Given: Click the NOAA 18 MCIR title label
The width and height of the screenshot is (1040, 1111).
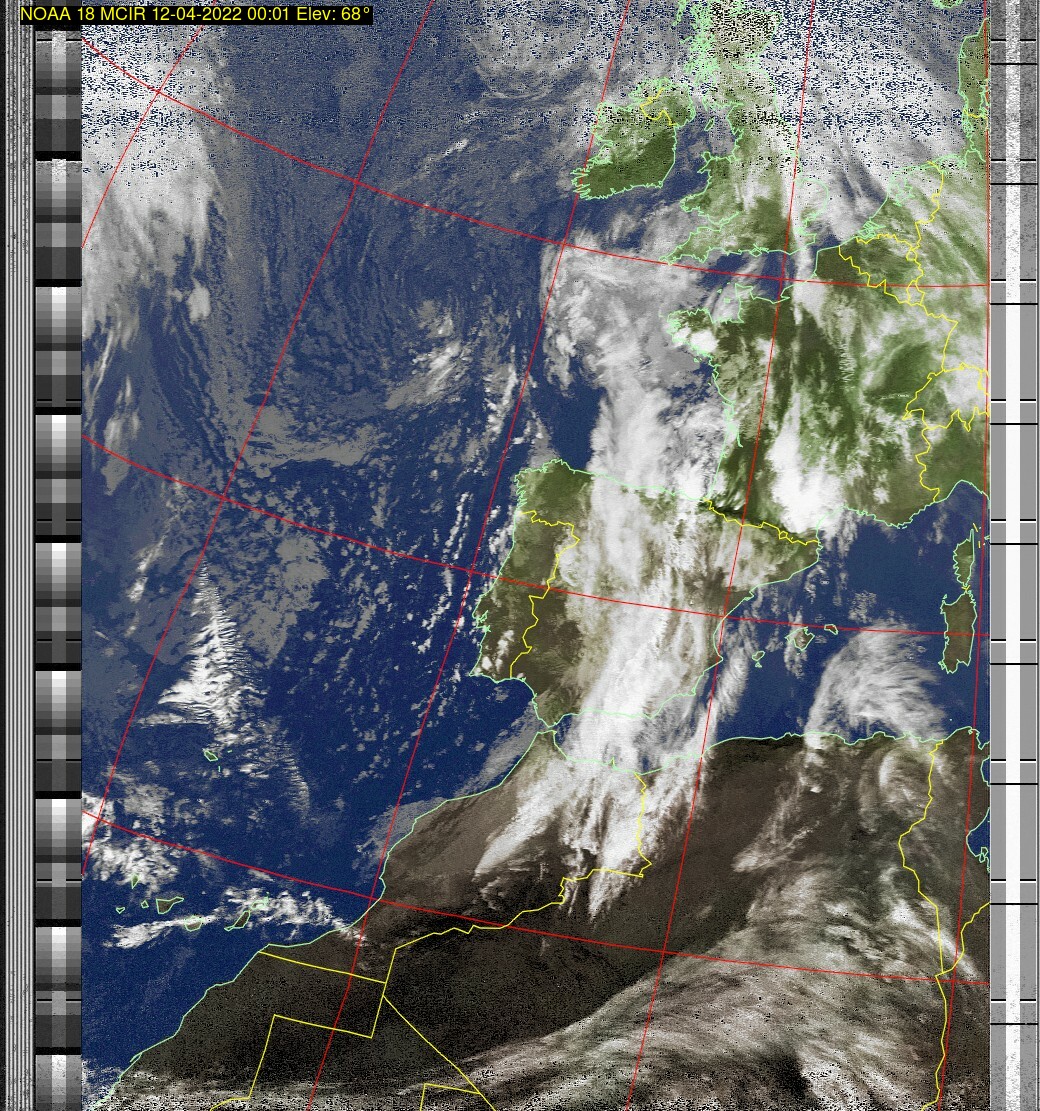Looking at the screenshot, I should 195,14.
